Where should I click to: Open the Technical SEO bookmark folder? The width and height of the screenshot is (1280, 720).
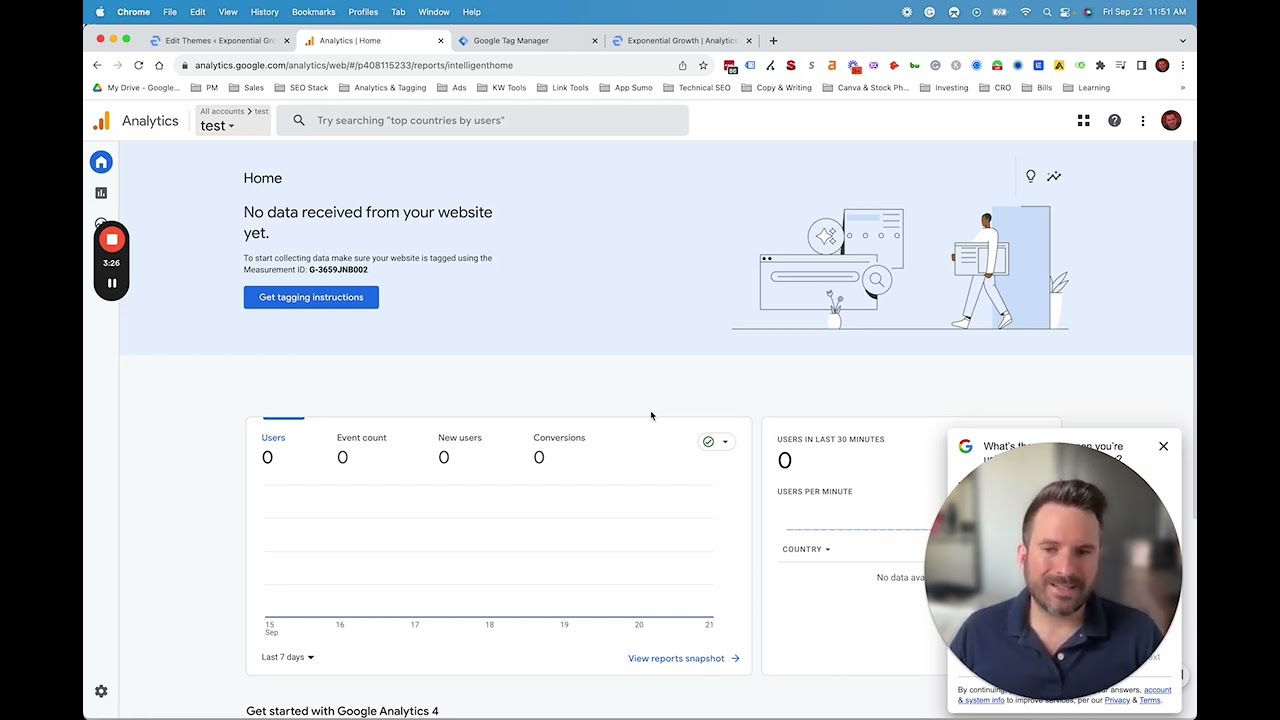coord(697,88)
